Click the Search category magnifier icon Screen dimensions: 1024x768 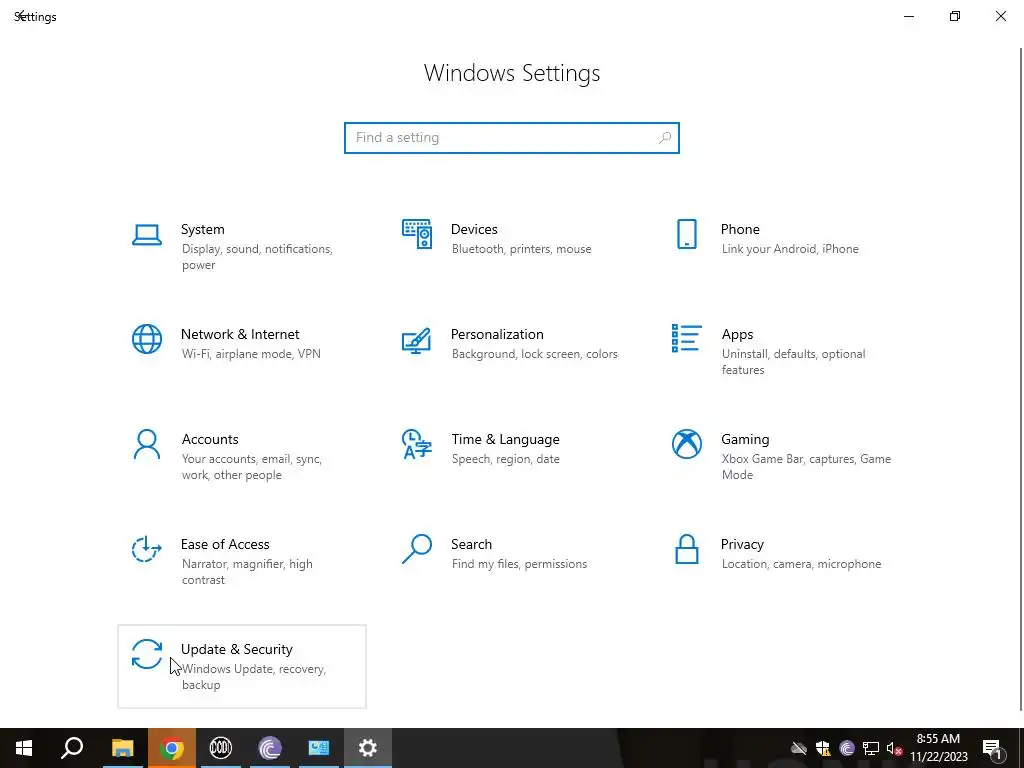(x=417, y=549)
